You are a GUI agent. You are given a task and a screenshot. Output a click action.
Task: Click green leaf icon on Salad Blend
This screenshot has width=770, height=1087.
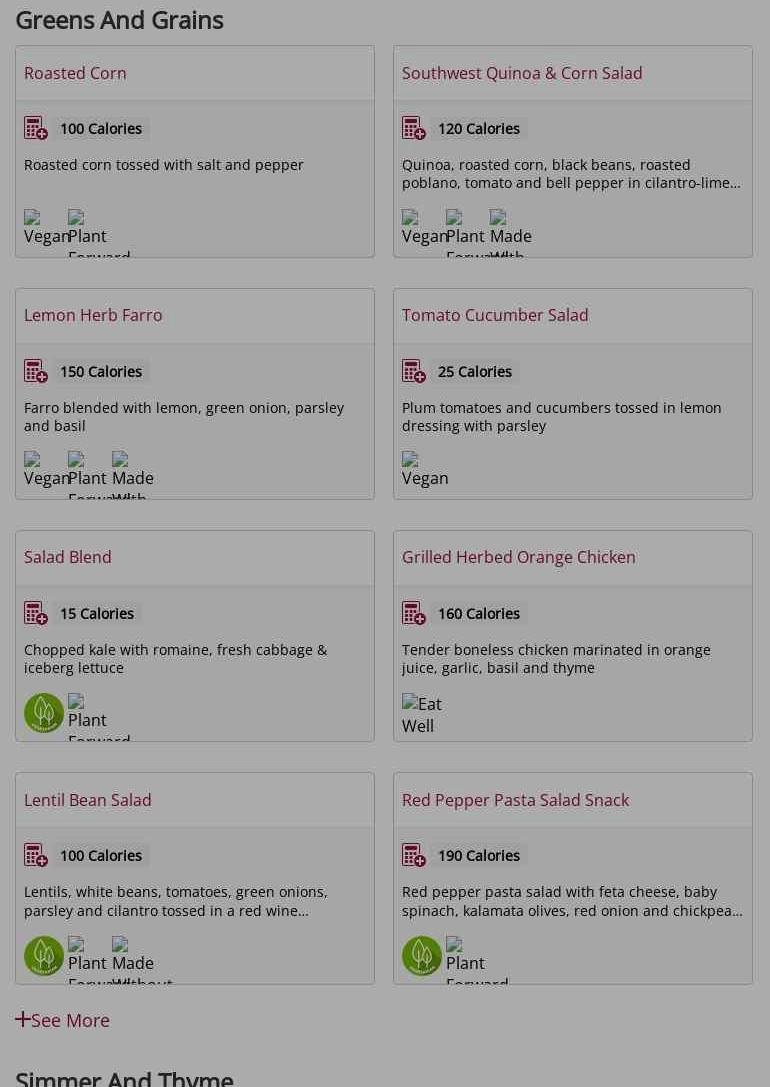tap(44, 713)
